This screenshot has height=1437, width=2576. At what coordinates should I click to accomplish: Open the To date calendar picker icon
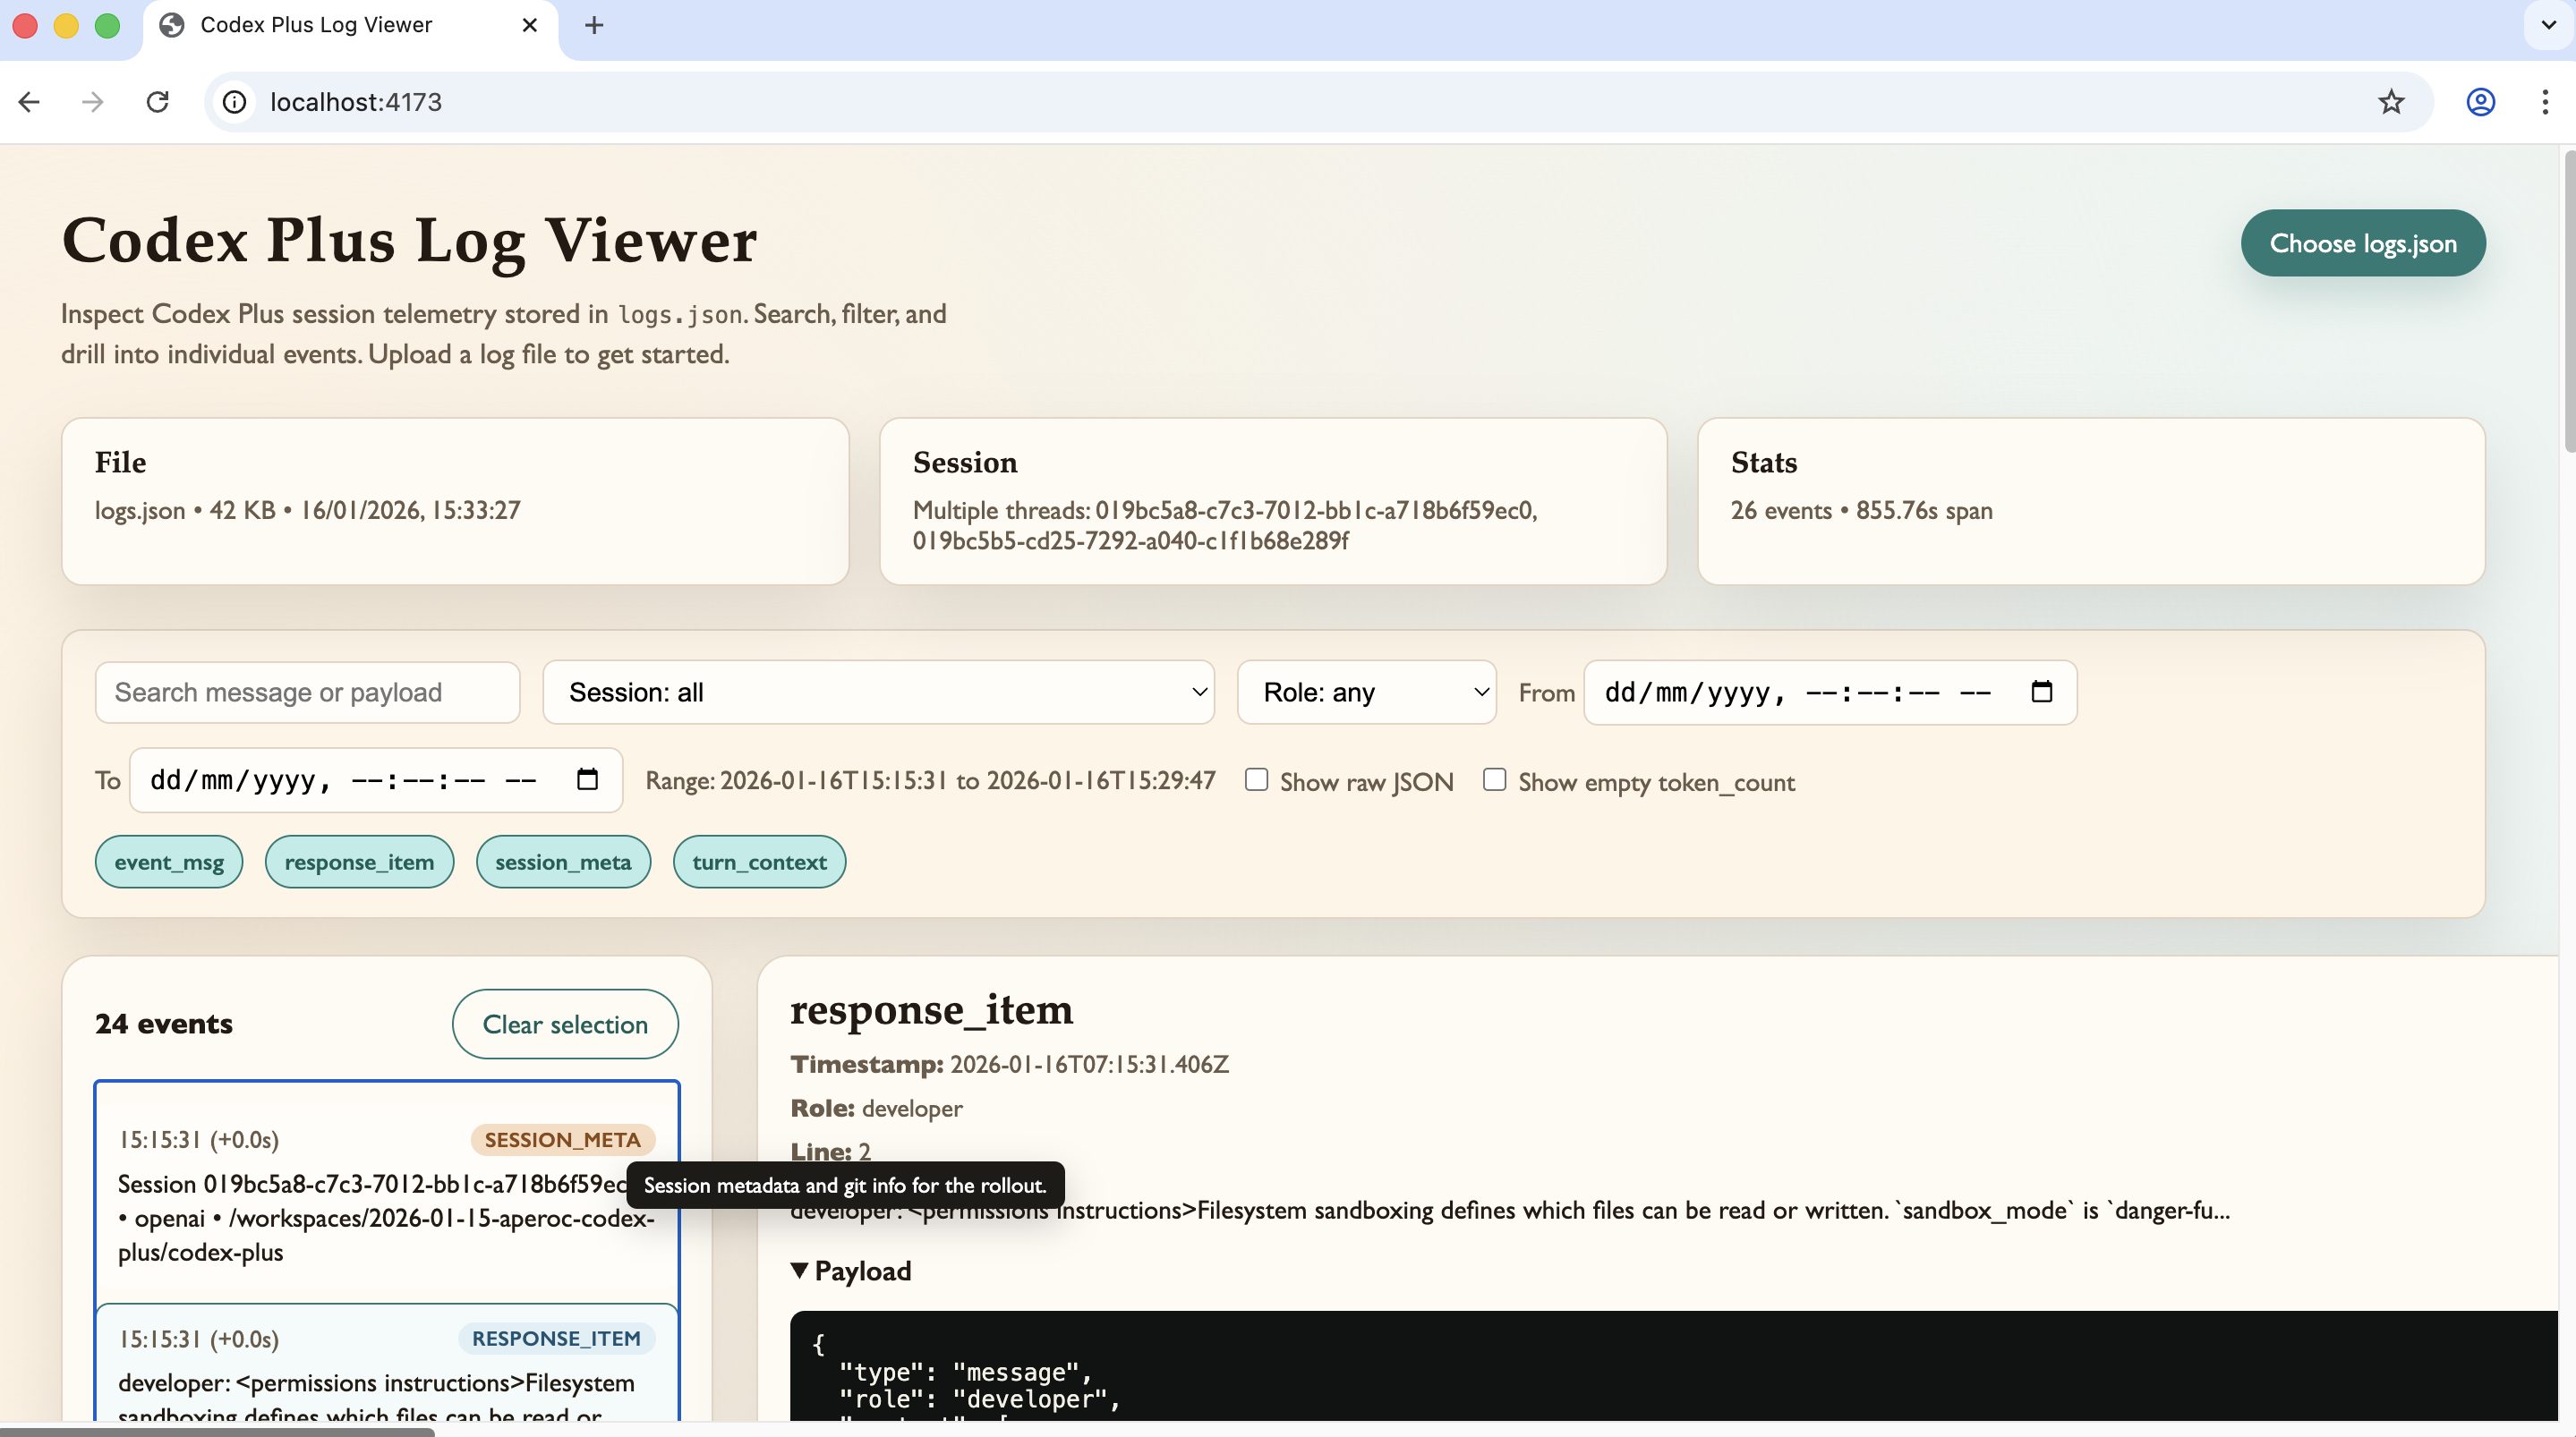coord(587,780)
